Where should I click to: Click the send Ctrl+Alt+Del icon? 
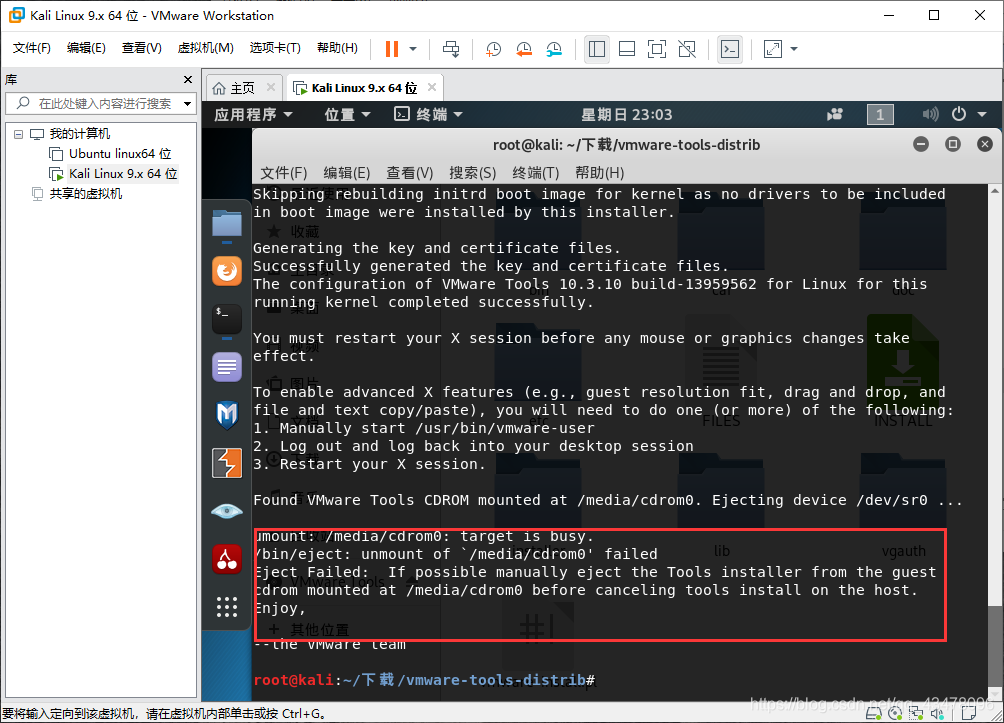[451, 49]
